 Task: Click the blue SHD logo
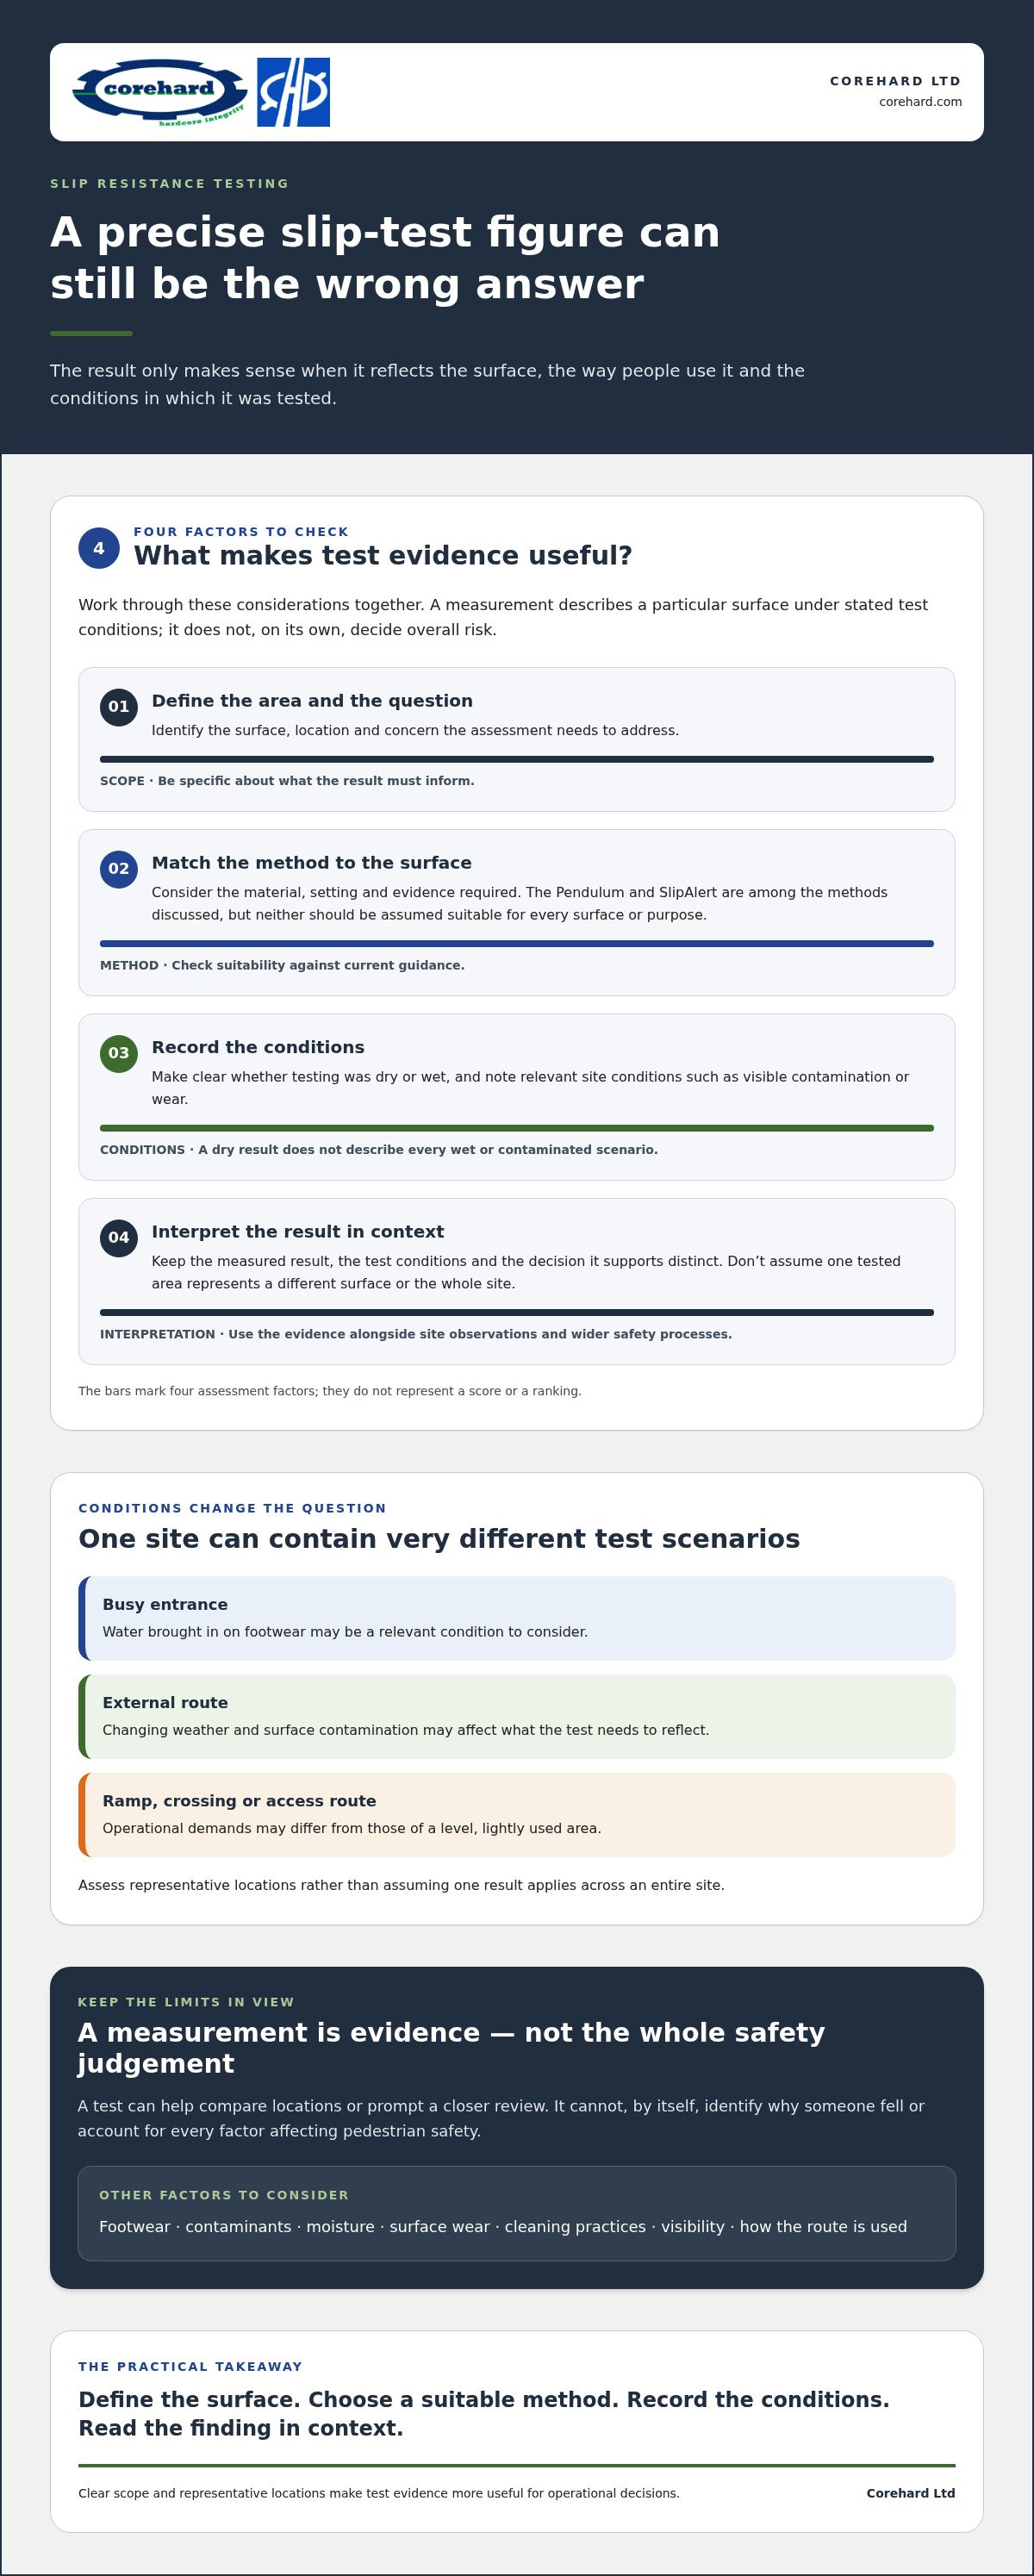pos(293,92)
